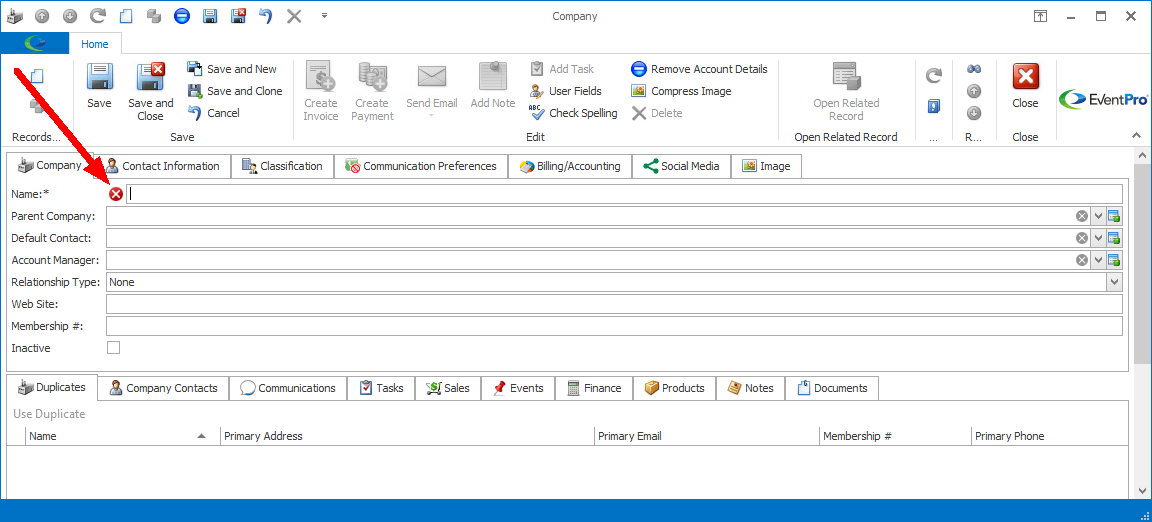Click the Save floppy icon in the ribbon

[99, 76]
